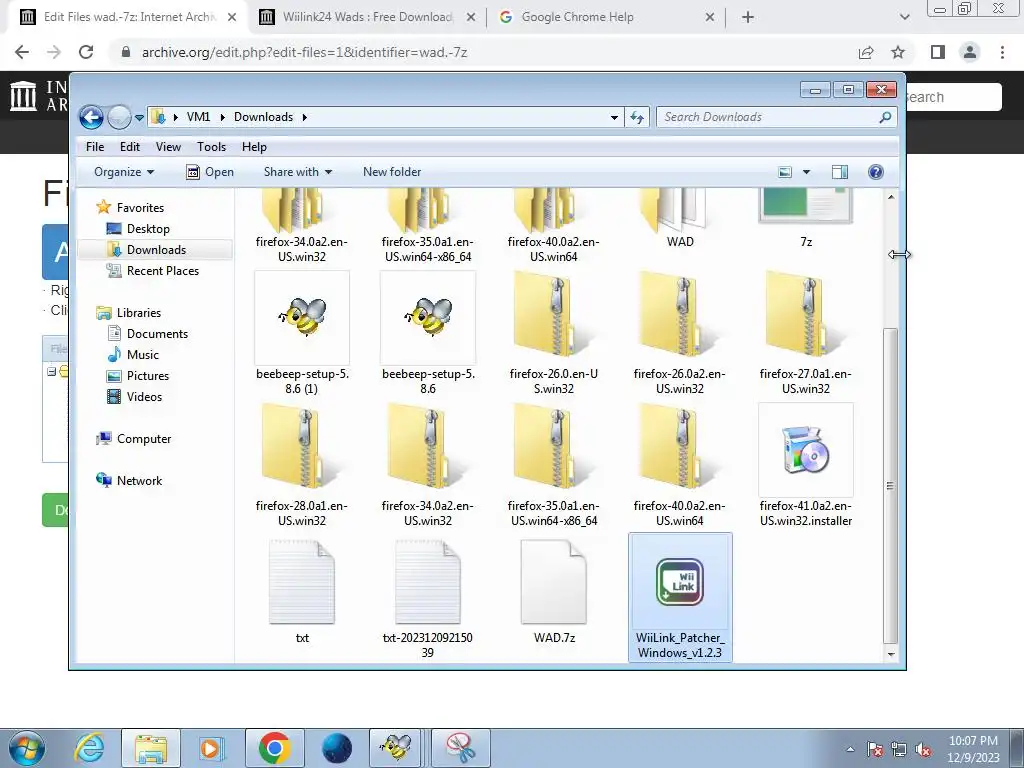Screen dimensions: 1024x768
Task: Reload the Chrome page
Action: tap(86, 52)
